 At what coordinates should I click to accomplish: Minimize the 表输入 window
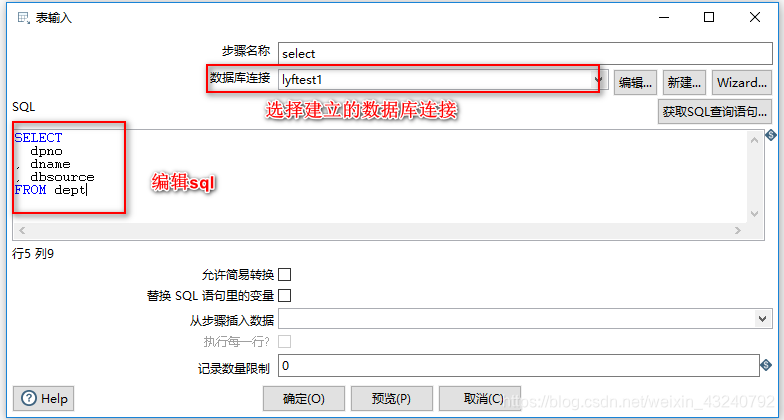click(x=663, y=18)
